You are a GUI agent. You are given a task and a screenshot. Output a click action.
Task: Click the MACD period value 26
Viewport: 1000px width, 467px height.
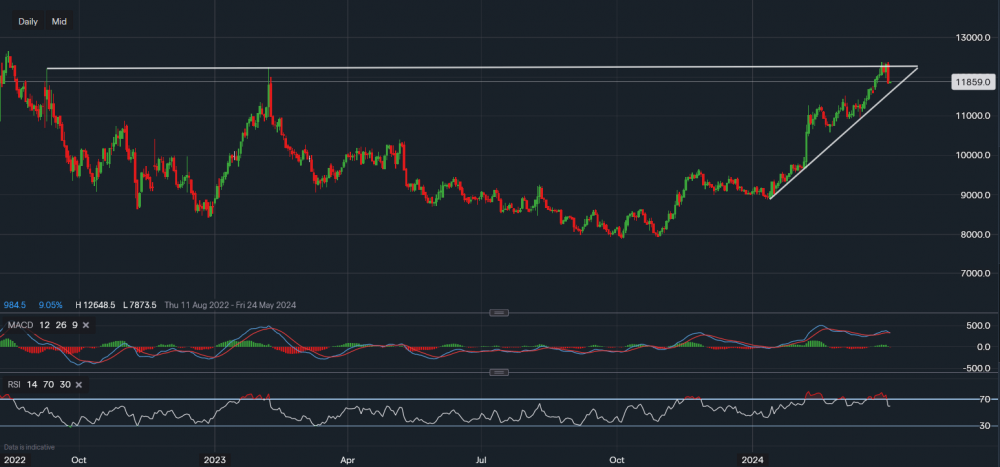point(59,325)
